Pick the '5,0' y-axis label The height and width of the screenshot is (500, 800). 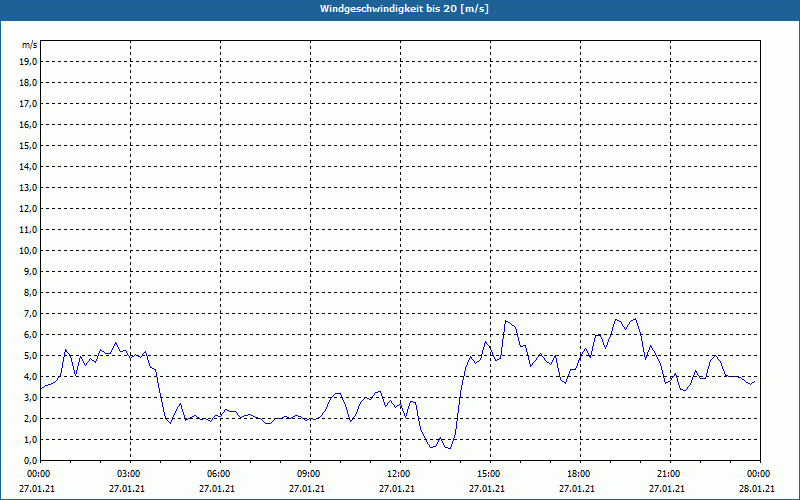[x=30, y=356]
